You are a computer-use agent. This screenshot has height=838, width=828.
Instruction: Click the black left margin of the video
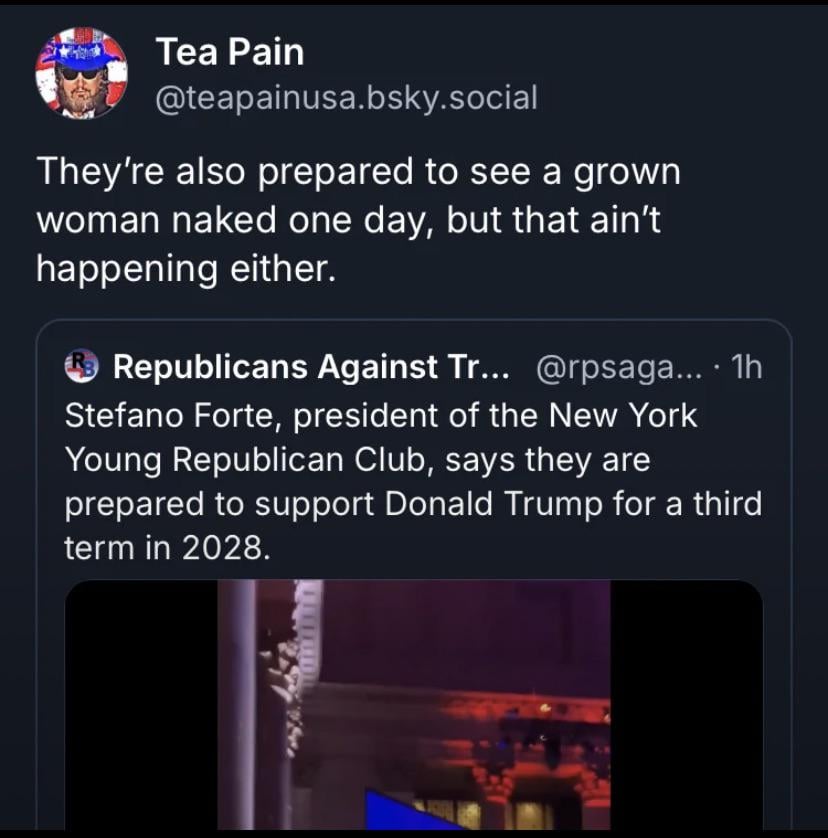tap(140, 704)
